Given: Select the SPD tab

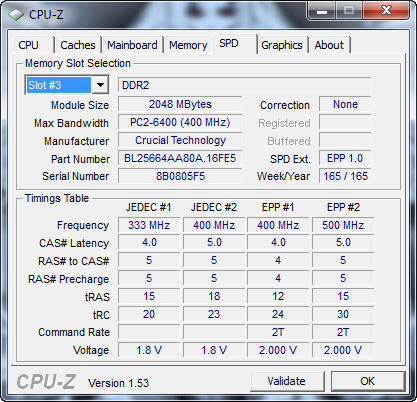Looking at the screenshot, I should (x=229, y=43).
